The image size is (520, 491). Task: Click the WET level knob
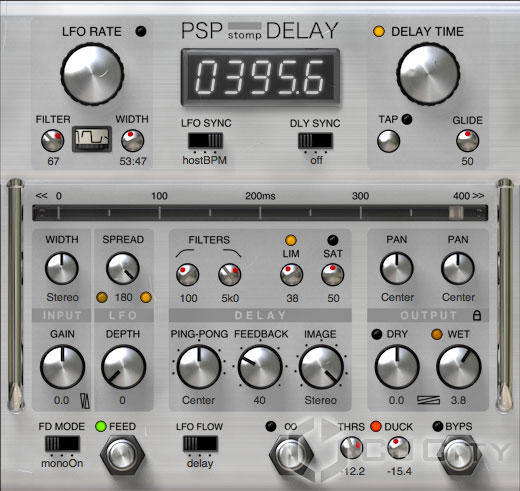pos(459,367)
